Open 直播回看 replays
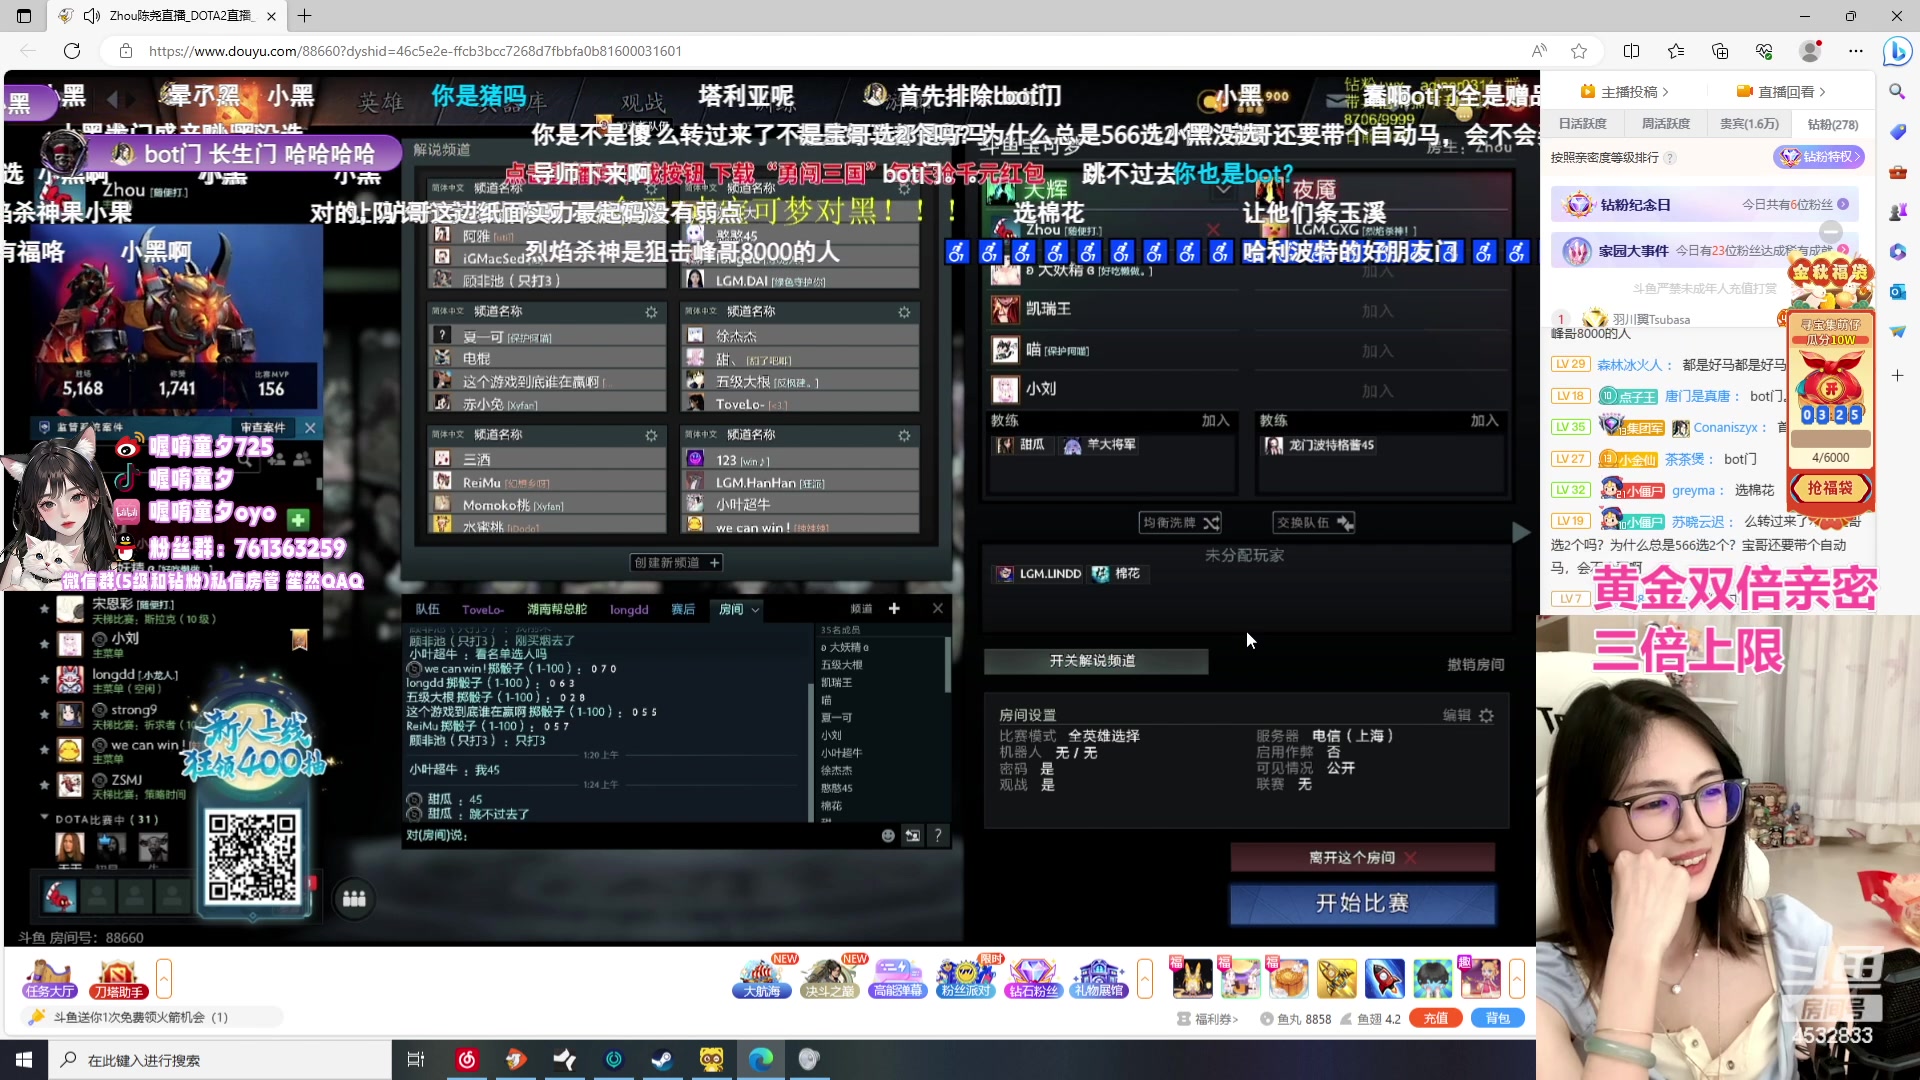Image resolution: width=1920 pixels, height=1080 pixels. pyautogui.click(x=1781, y=92)
